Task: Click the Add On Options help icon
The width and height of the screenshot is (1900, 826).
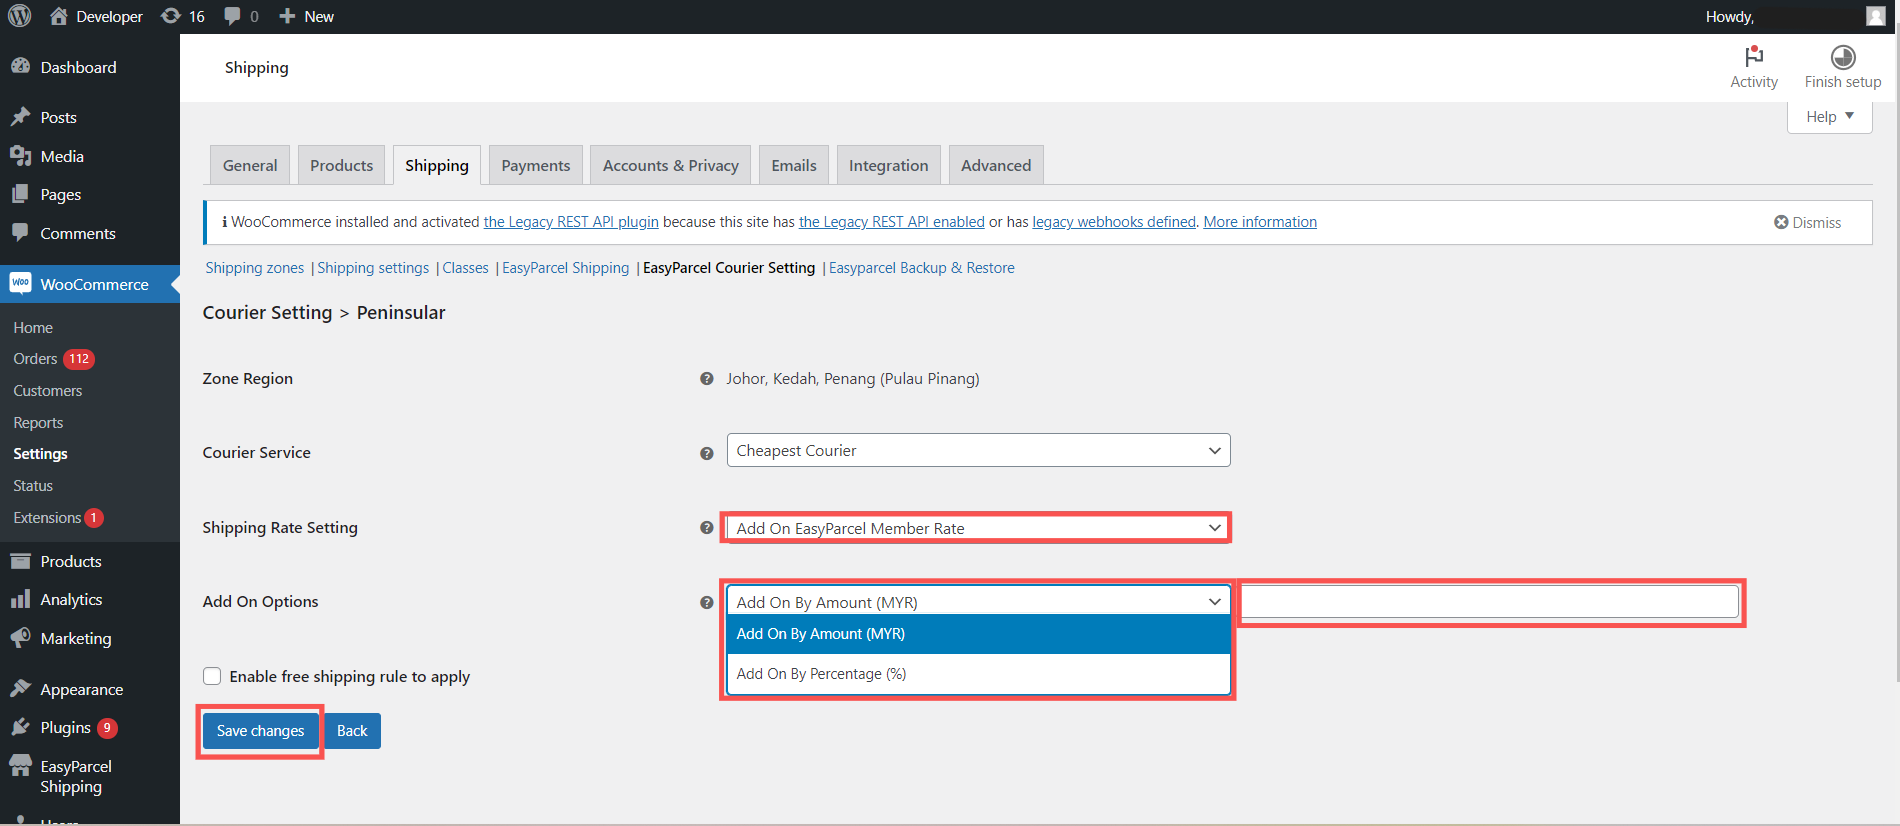Action: 707,602
